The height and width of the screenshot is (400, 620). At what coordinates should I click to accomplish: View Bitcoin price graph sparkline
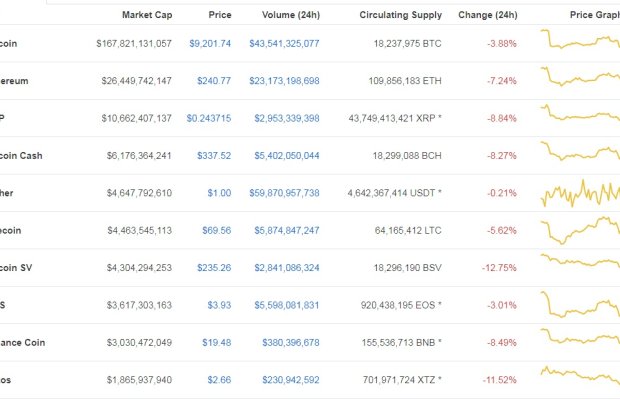(580, 39)
